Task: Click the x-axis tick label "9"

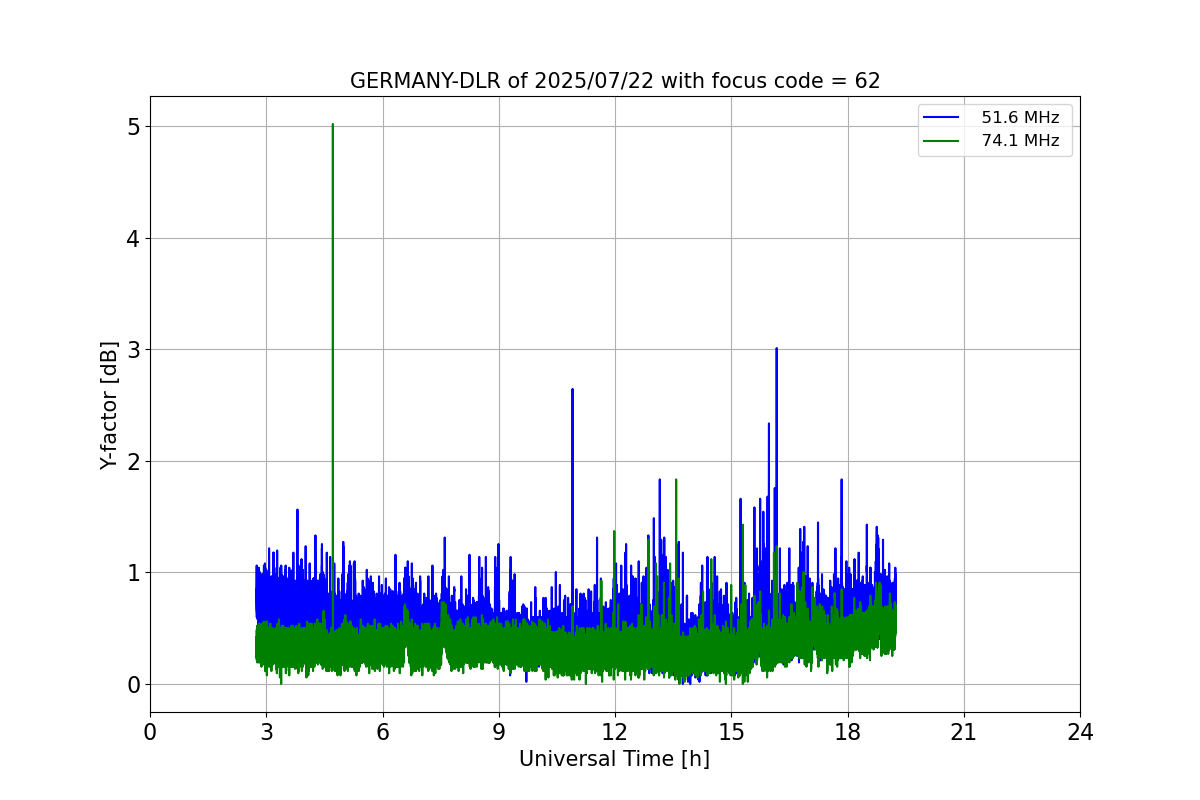Action: click(499, 733)
